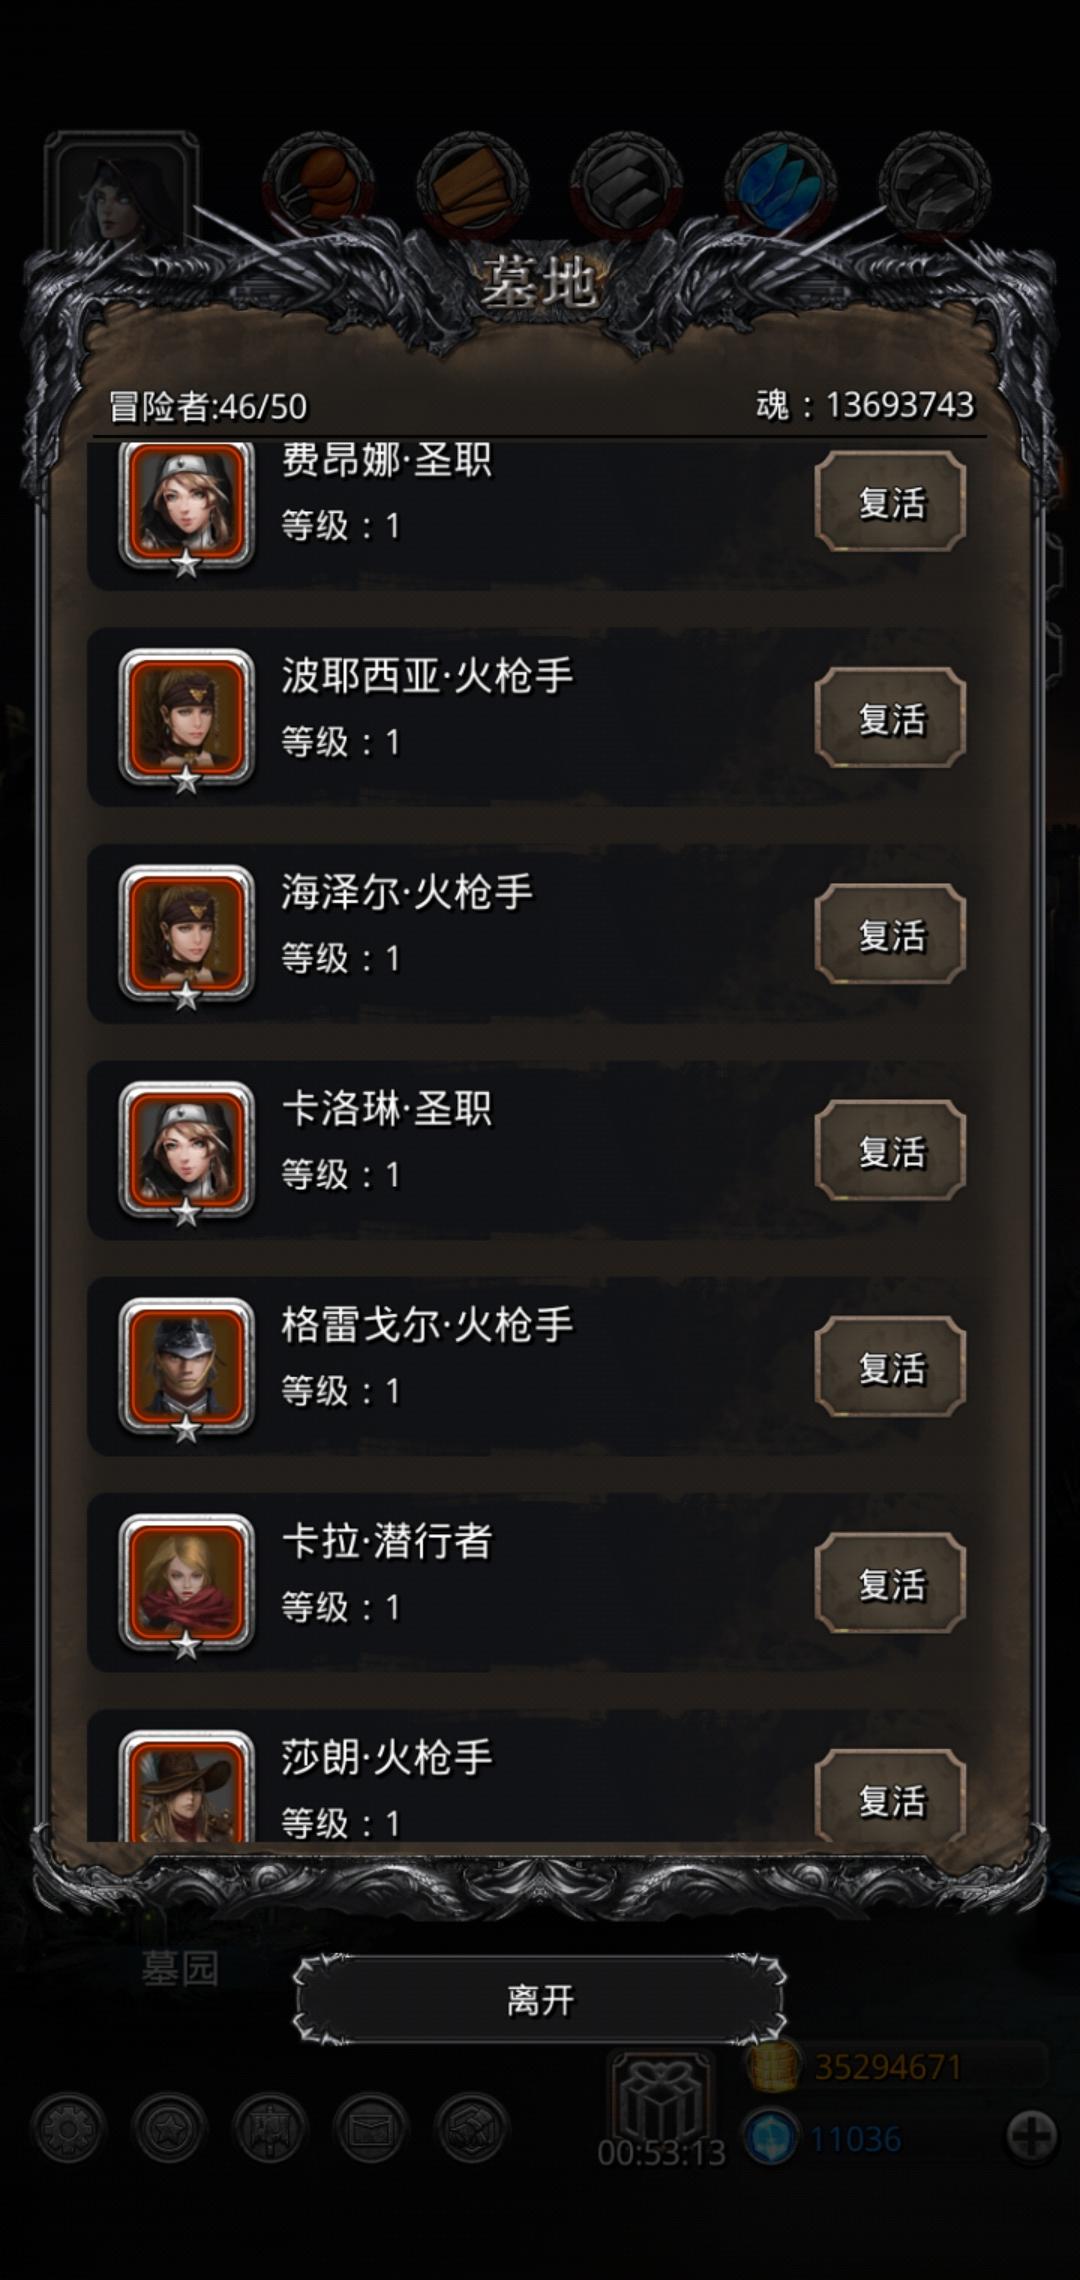Tap the plus icon to add gems
Viewport: 1080px width, 2280px height.
tap(1032, 2136)
